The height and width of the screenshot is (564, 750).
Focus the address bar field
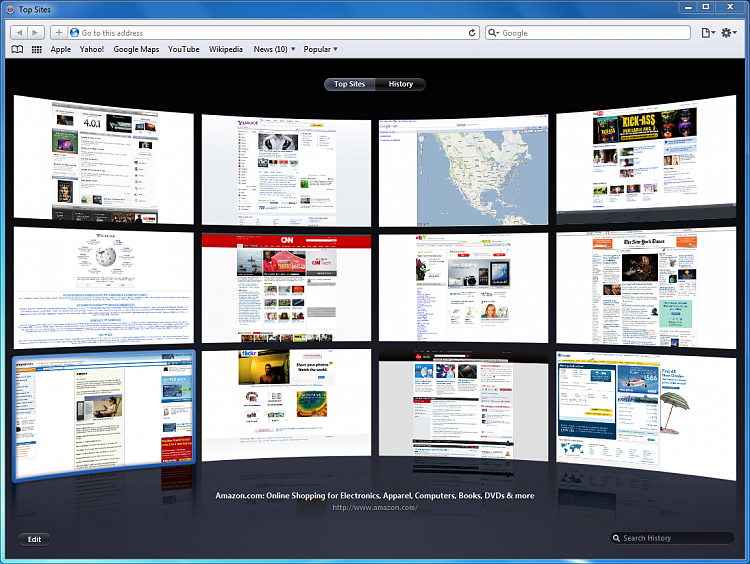tap(274, 33)
